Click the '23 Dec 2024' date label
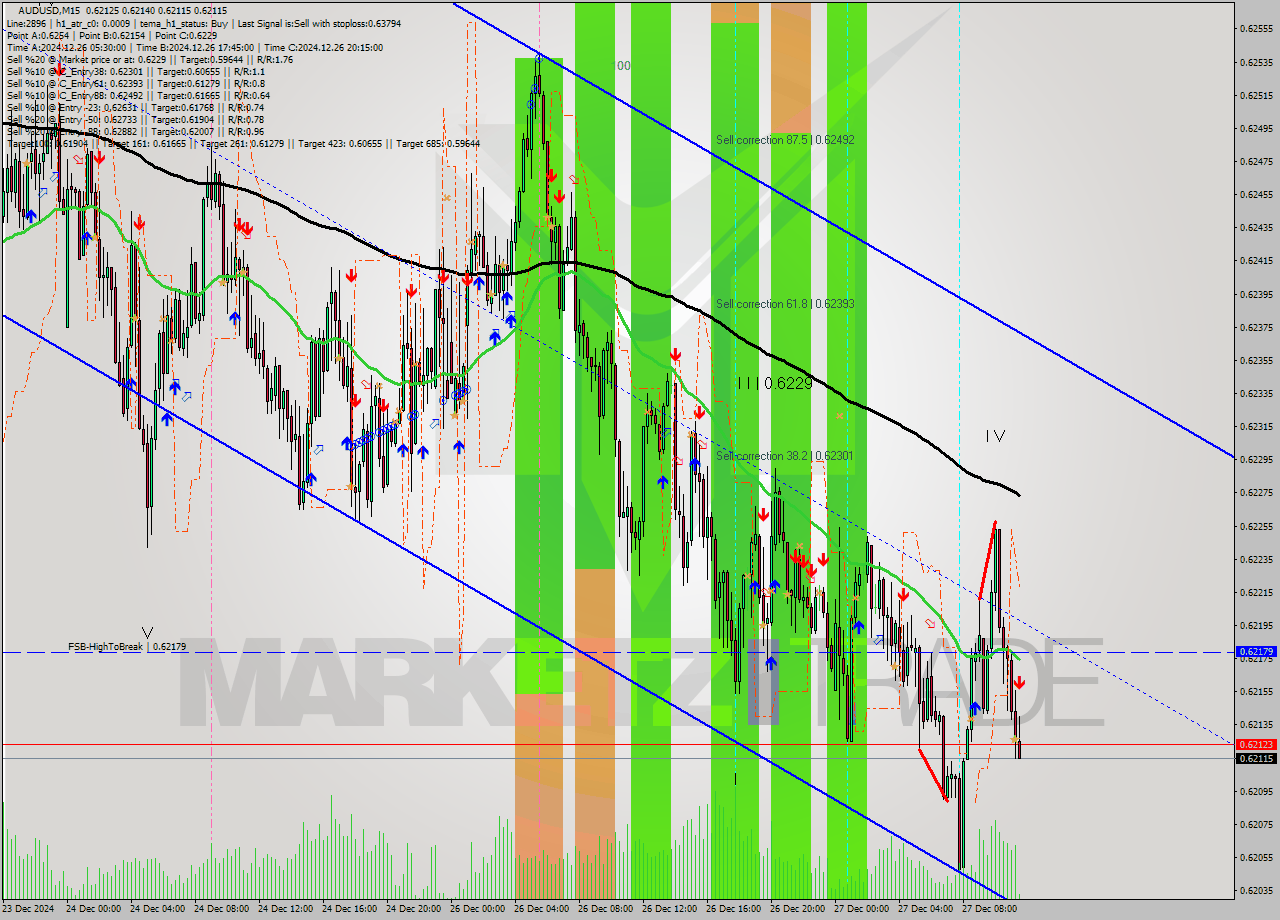 pos(28,909)
